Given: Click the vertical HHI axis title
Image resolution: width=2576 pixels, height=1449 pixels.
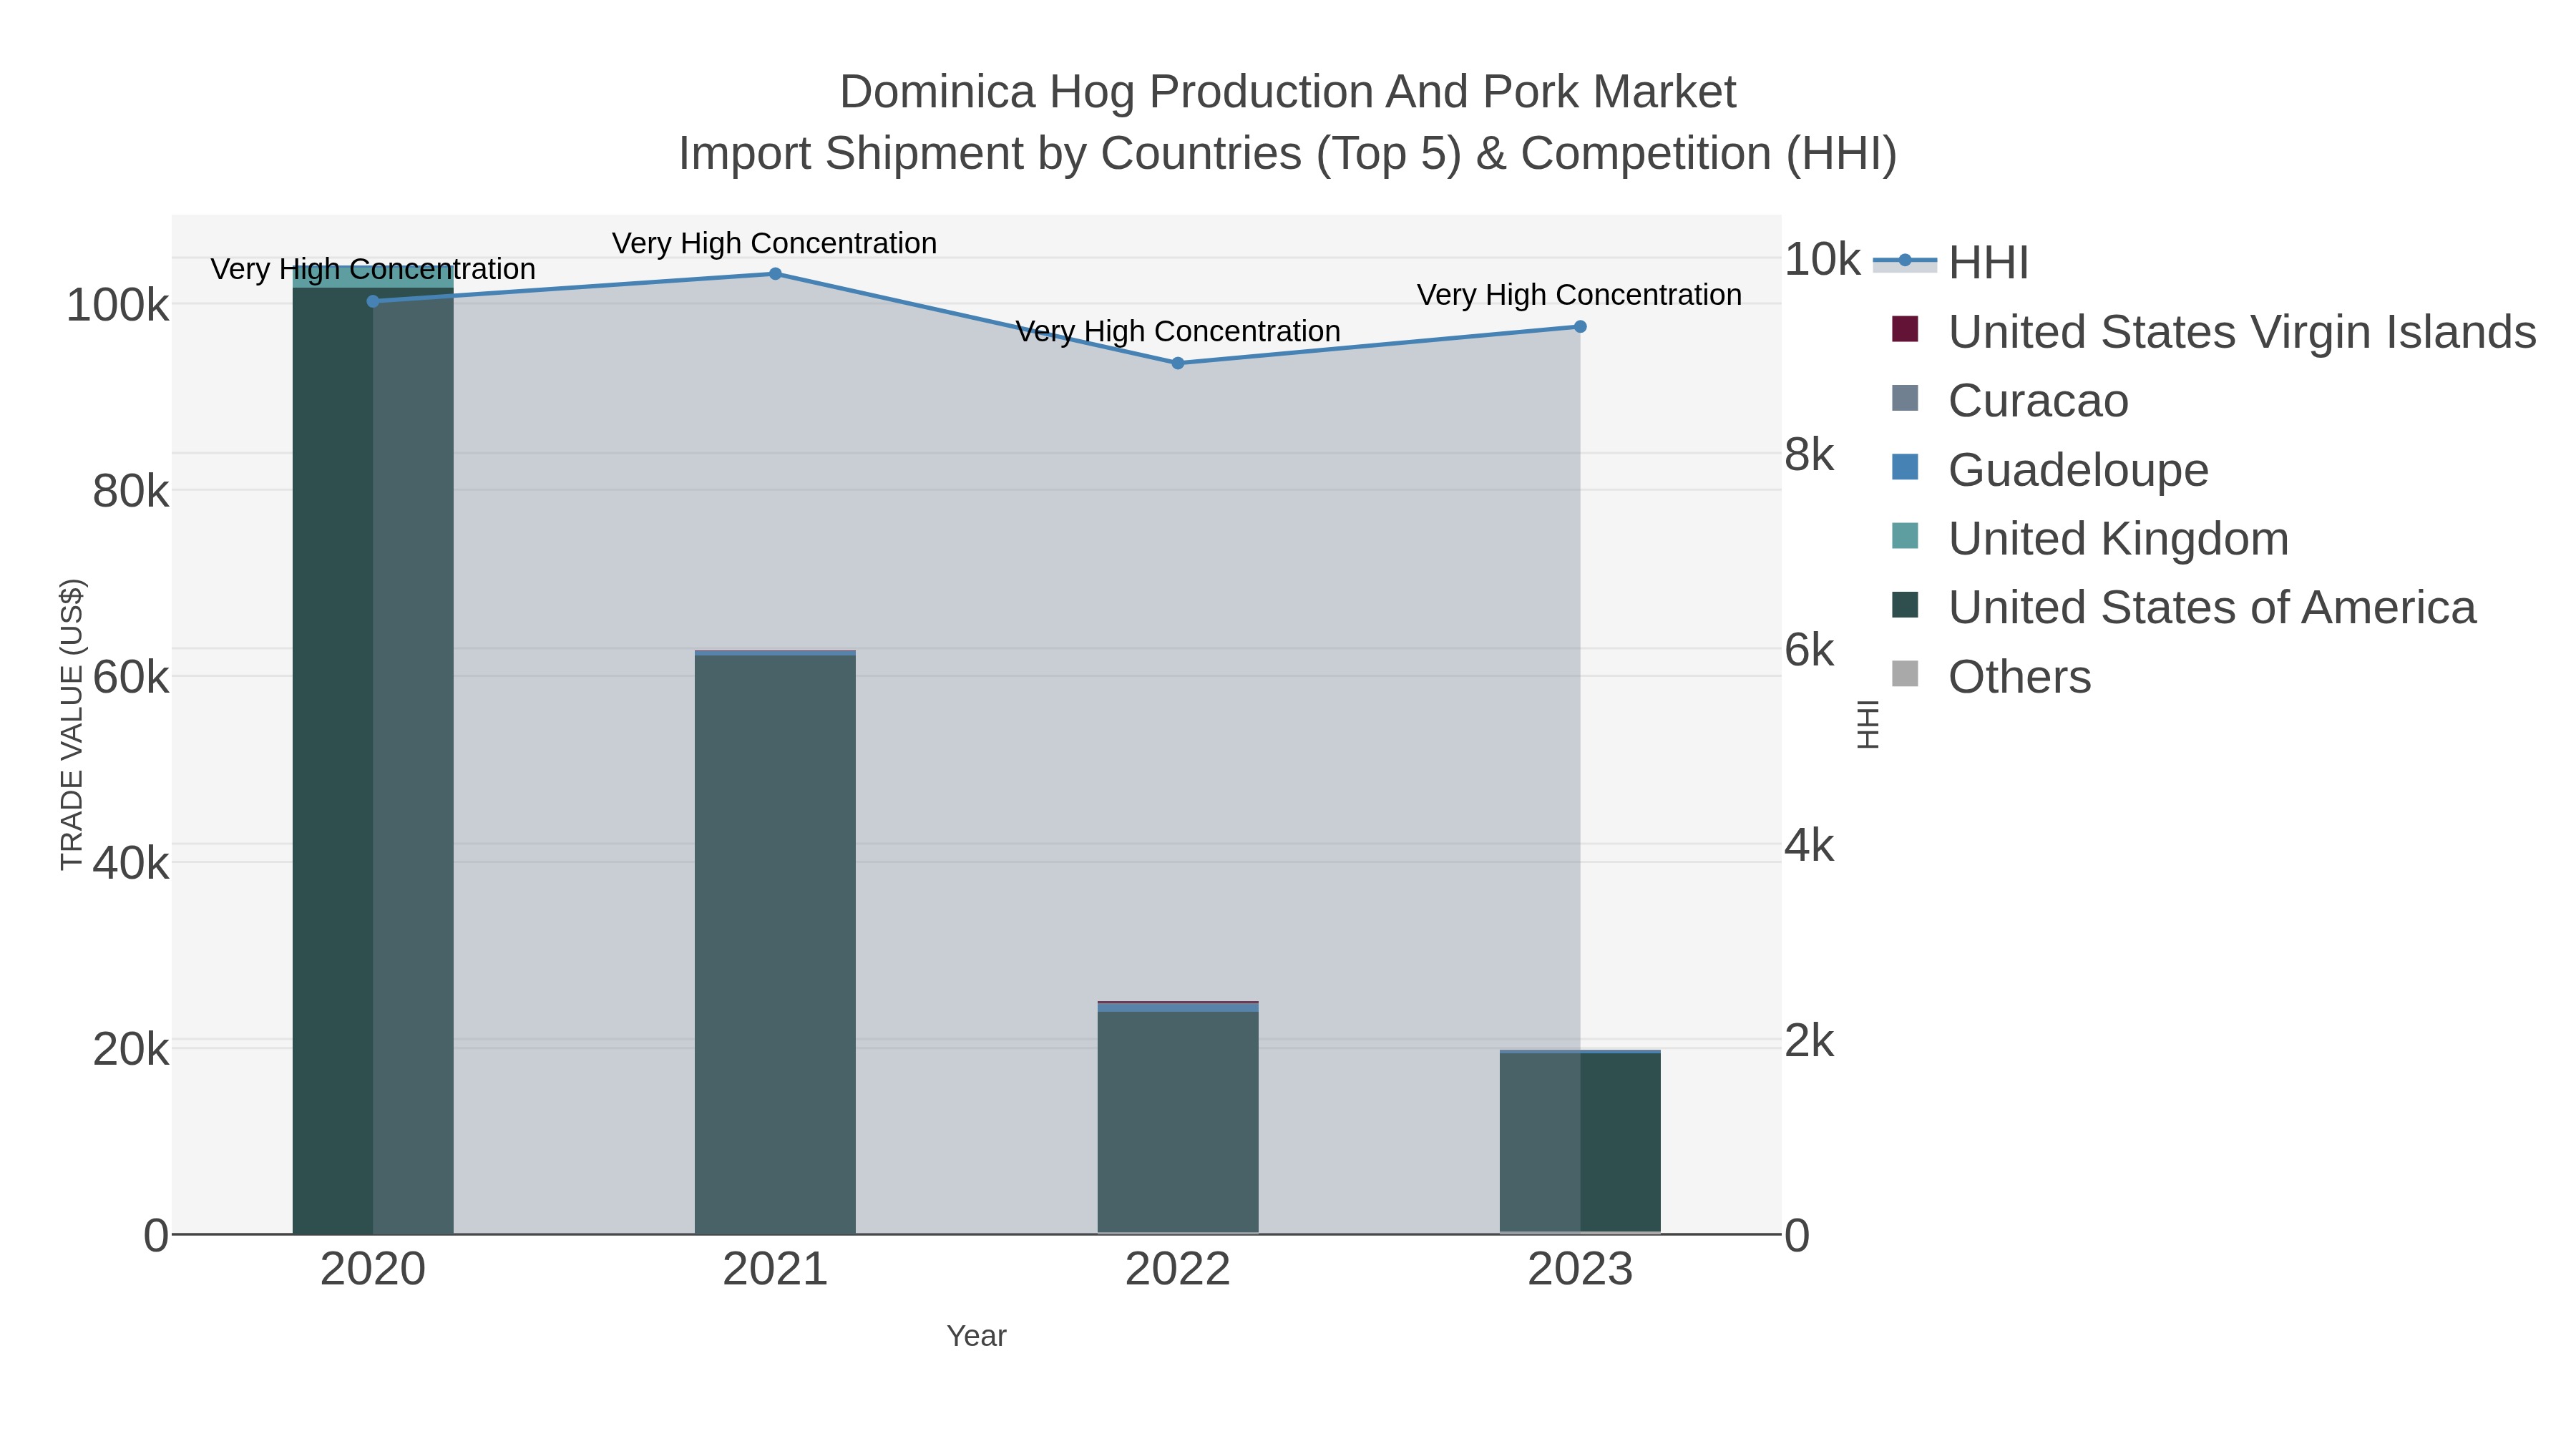Looking at the screenshot, I should click(1867, 724).
